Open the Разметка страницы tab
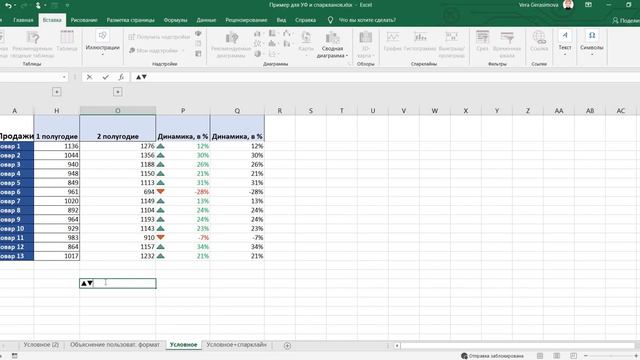The height and width of the screenshot is (360, 640). pos(131,20)
